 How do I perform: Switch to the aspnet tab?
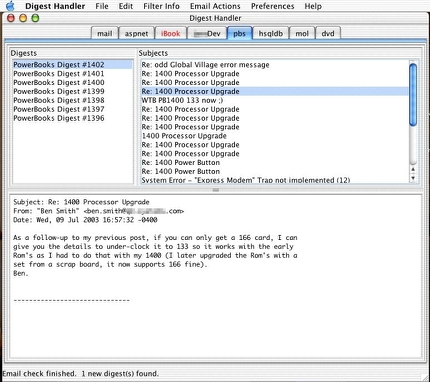click(x=136, y=33)
